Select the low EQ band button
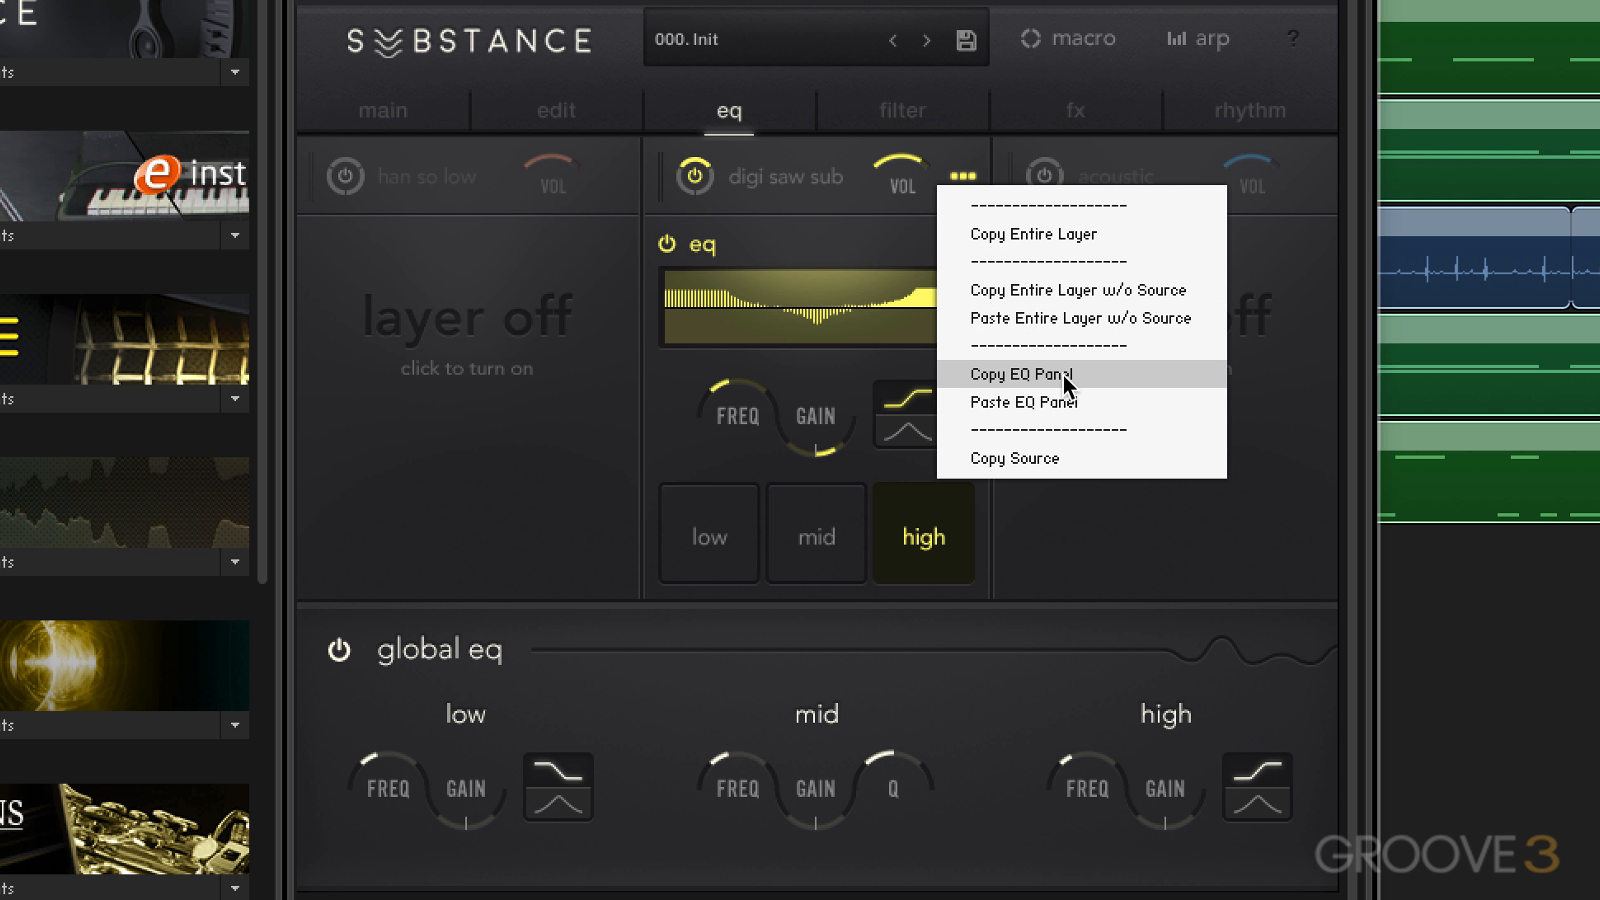The image size is (1600, 900). [709, 537]
